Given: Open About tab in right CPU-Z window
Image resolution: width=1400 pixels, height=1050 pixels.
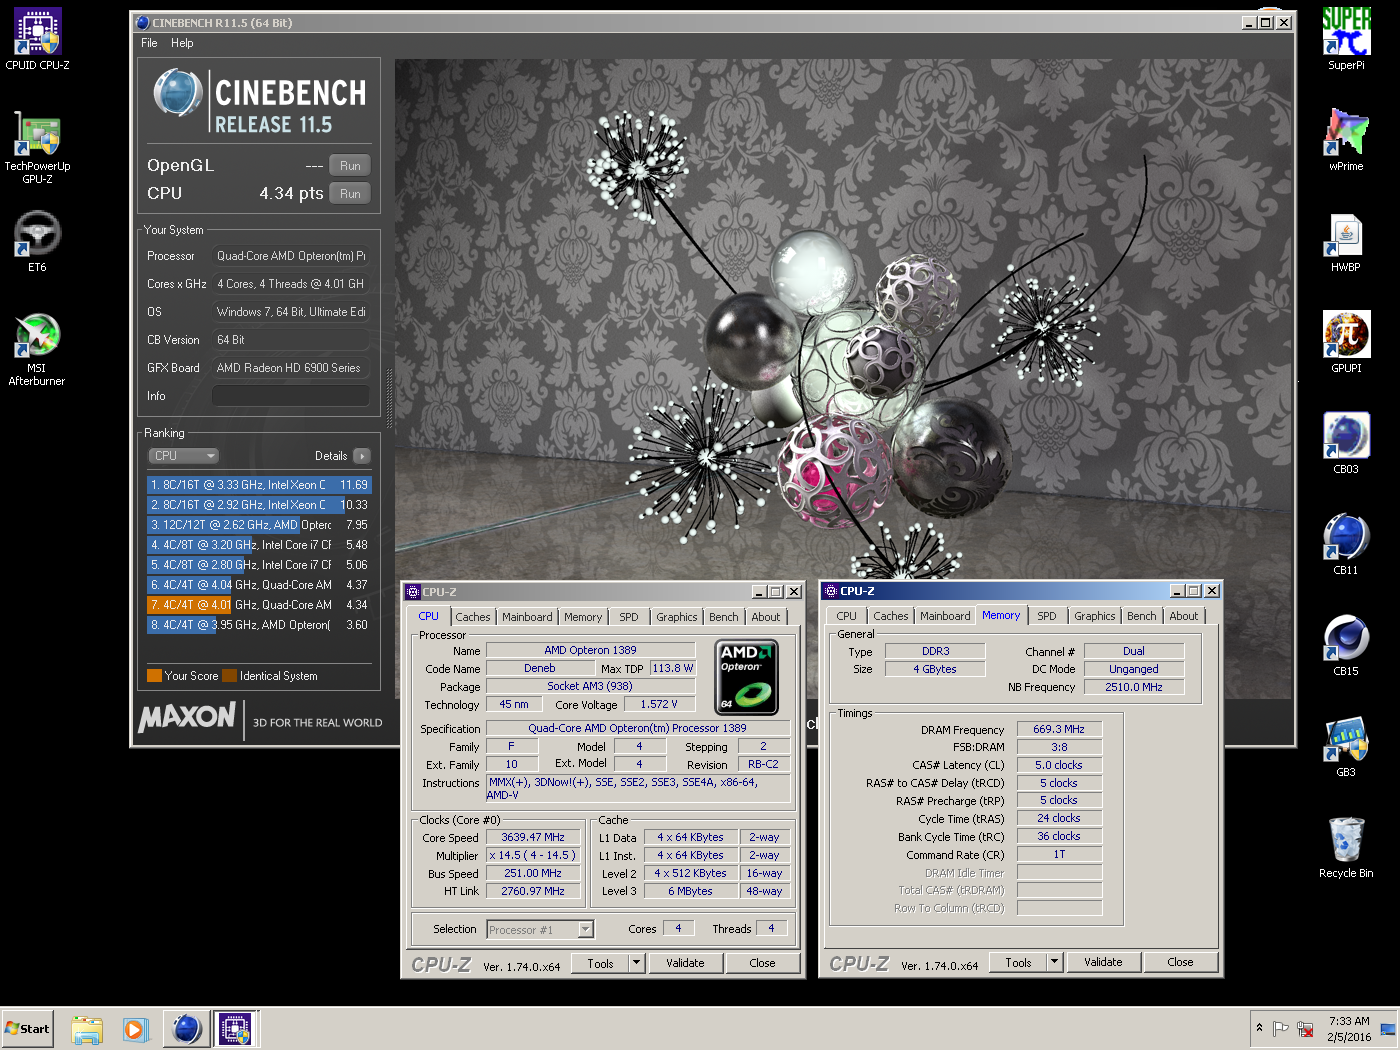Looking at the screenshot, I should pos(1184,616).
